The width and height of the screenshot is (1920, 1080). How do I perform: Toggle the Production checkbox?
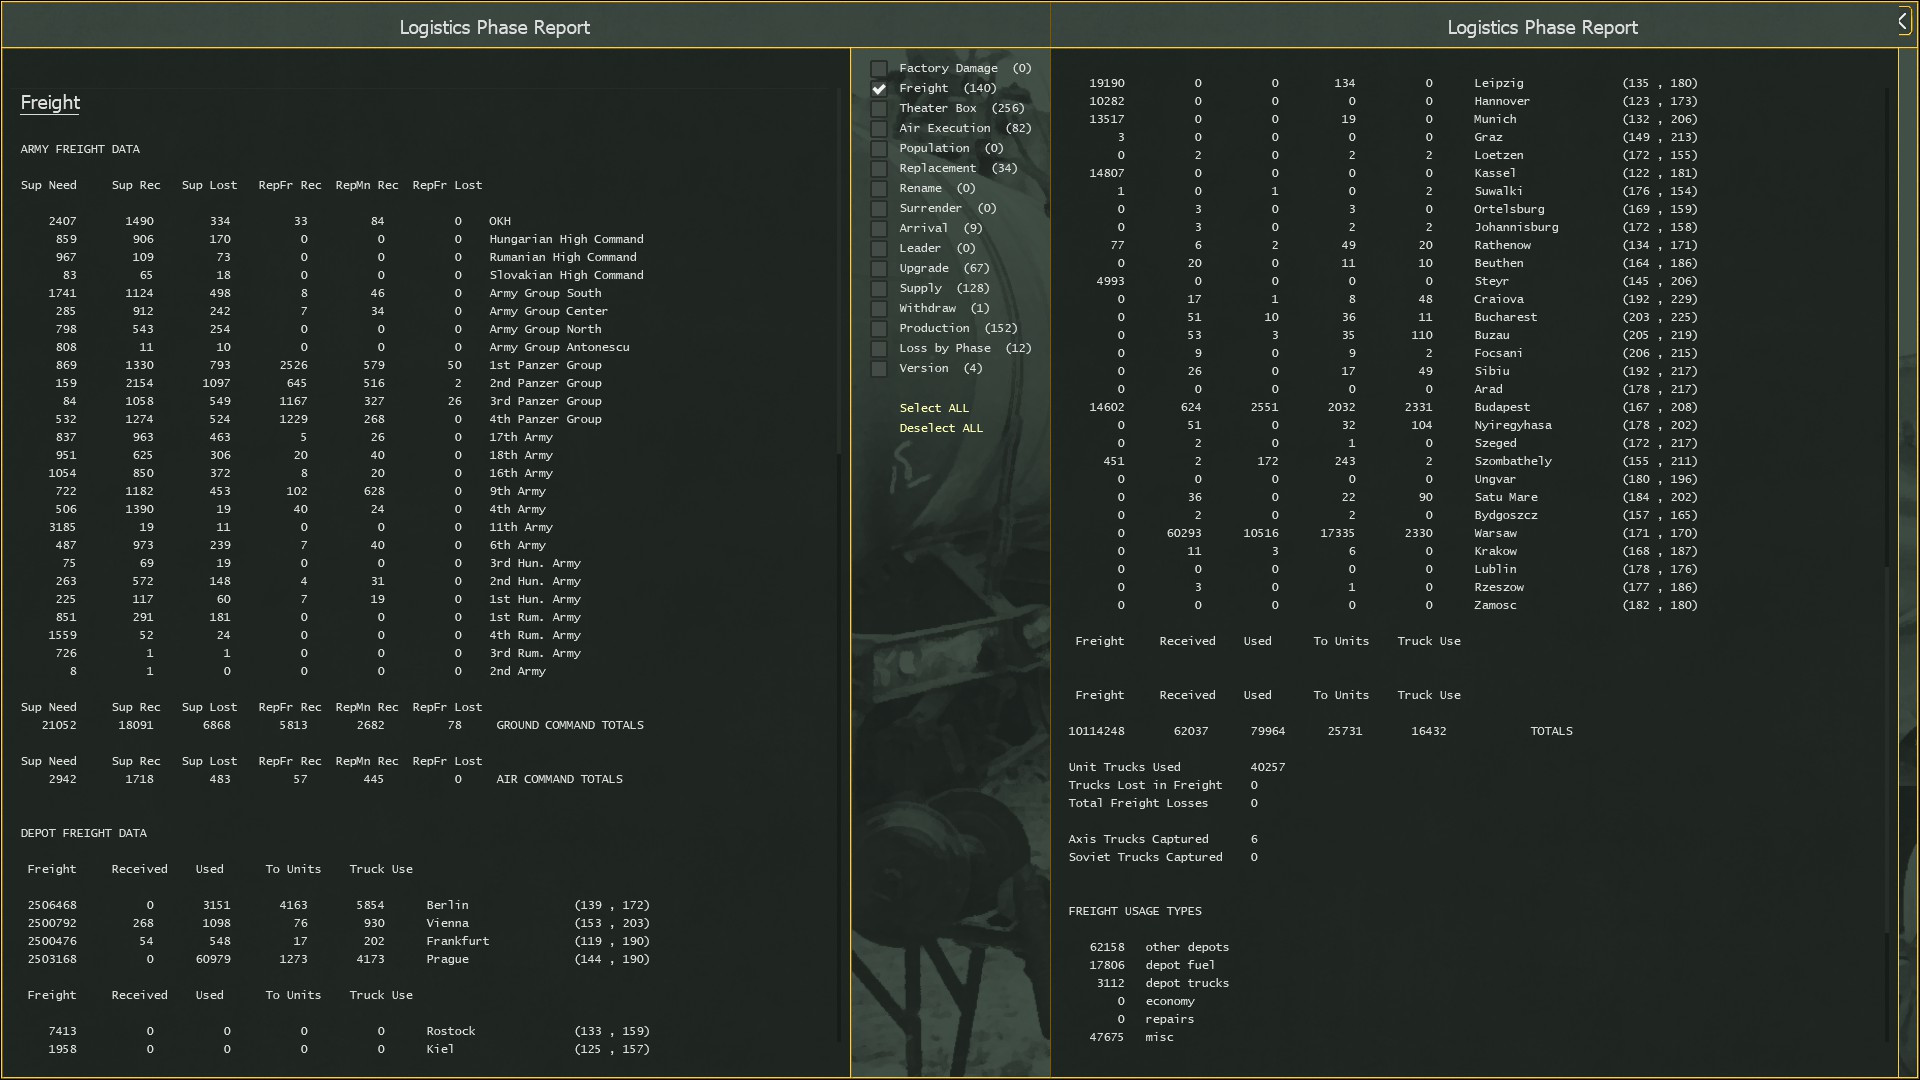click(x=879, y=329)
